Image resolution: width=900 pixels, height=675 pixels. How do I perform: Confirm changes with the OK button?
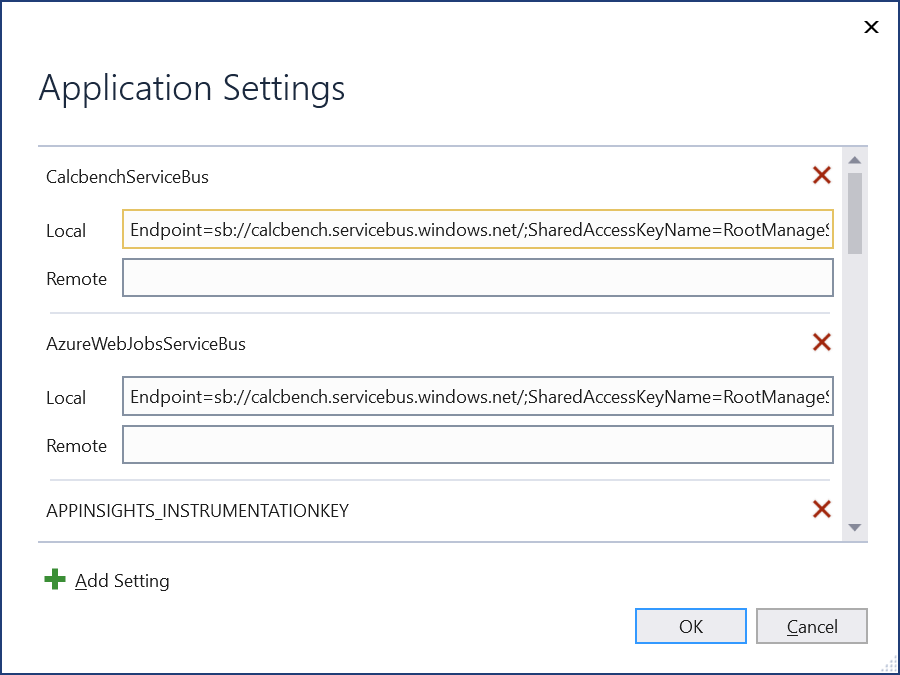[x=691, y=626]
